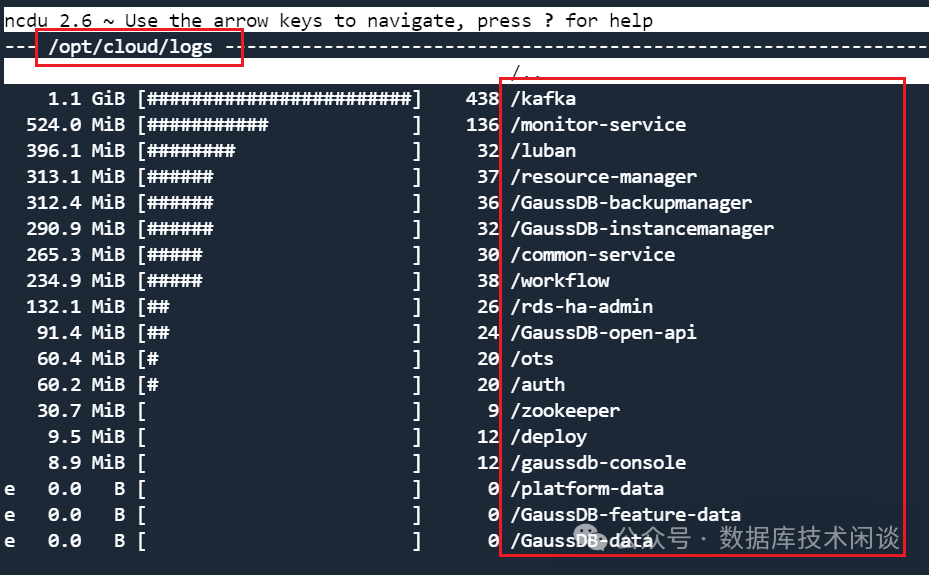The width and height of the screenshot is (929, 575).
Task: Go to parent directory /.. entry
Action: coord(526,72)
